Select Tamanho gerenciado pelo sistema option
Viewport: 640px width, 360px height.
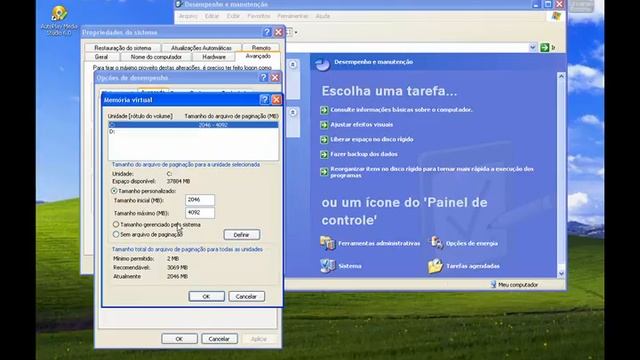pyautogui.click(x=116, y=224)
